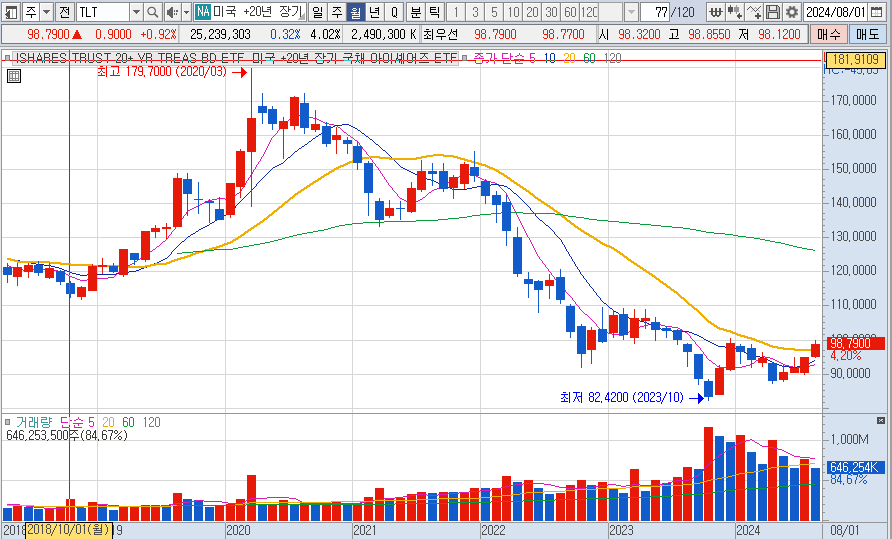The width and height of the screenshot is (892, 539).
Task: Toggle the square before 거래량 단순 legend
Action: [x=7, y=422]
